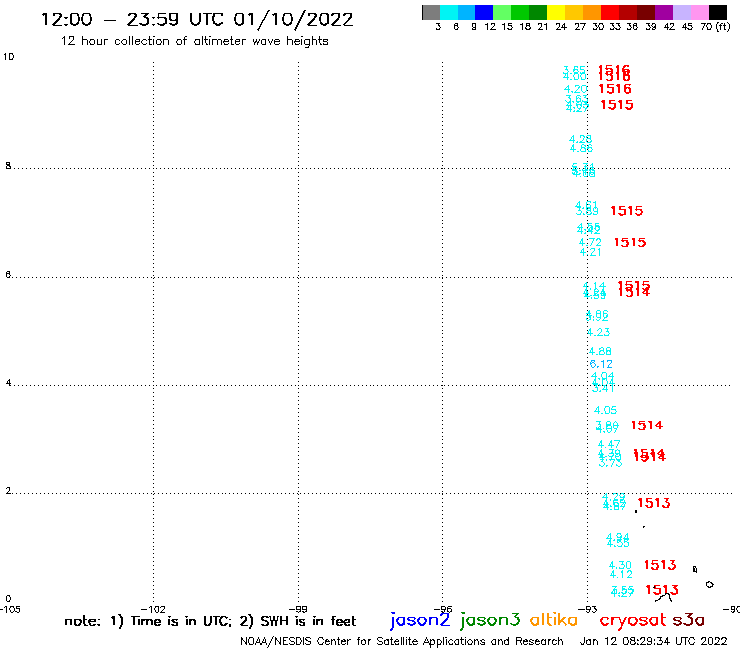Click the '24' legend label
The width and height of the screenshot is (740, 650).
click(x=561, y=27)
